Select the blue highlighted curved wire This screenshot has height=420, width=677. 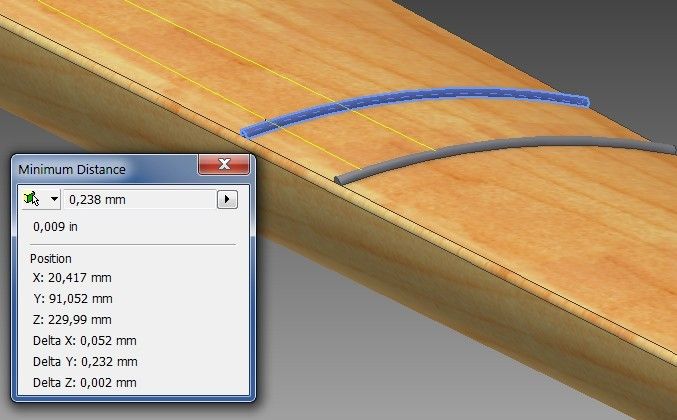point(420,102)
